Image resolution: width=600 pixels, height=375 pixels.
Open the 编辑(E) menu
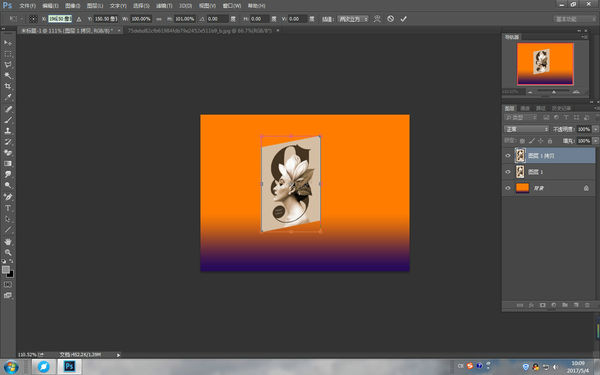tap(50, 6)
